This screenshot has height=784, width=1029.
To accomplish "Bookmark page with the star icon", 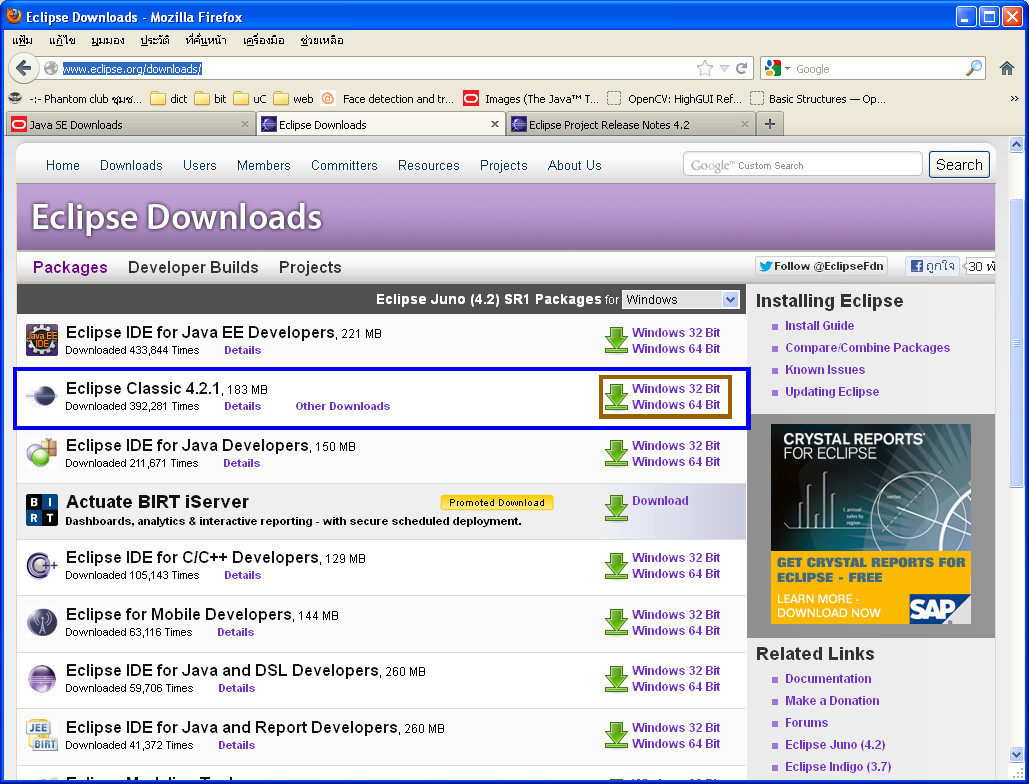I will point(705,68).
